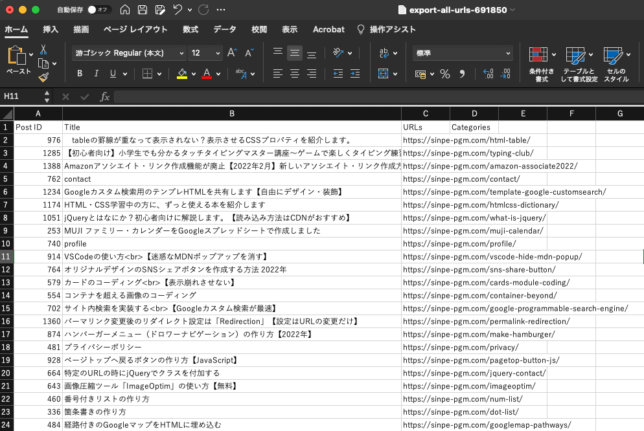Click the Orientation text angle icon
644x431 pixels.
click(x=338, y=53)
